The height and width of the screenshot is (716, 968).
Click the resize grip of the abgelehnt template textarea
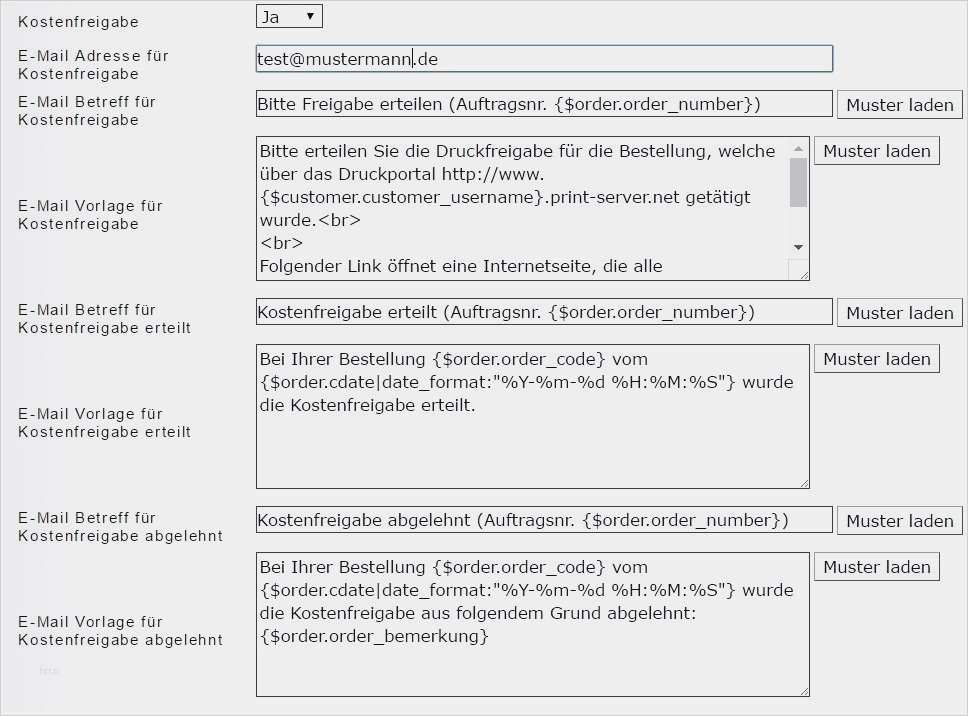[x=803, y=689]
